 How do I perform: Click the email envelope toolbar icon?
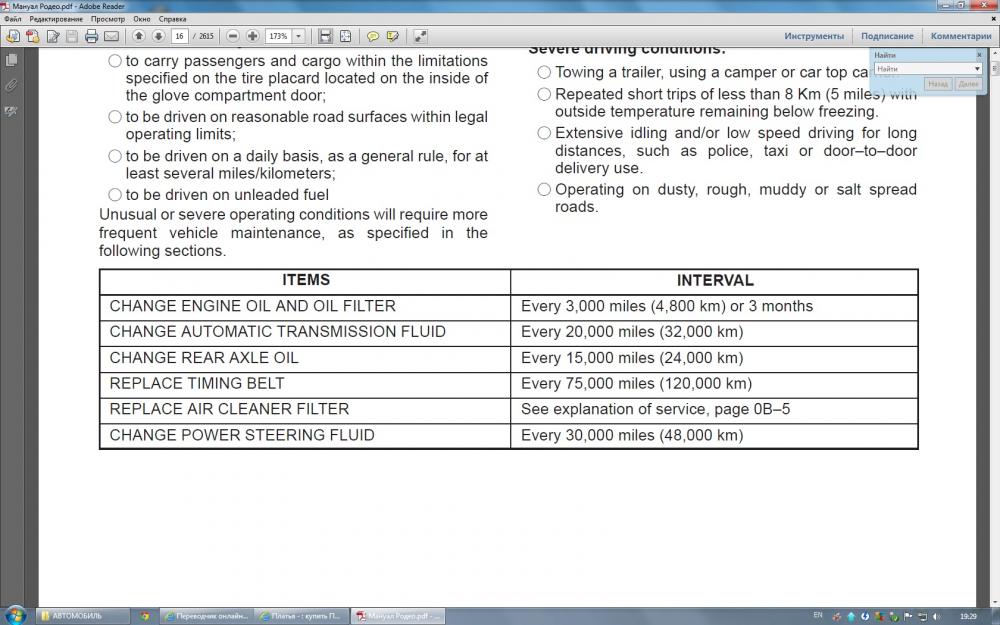112,36
